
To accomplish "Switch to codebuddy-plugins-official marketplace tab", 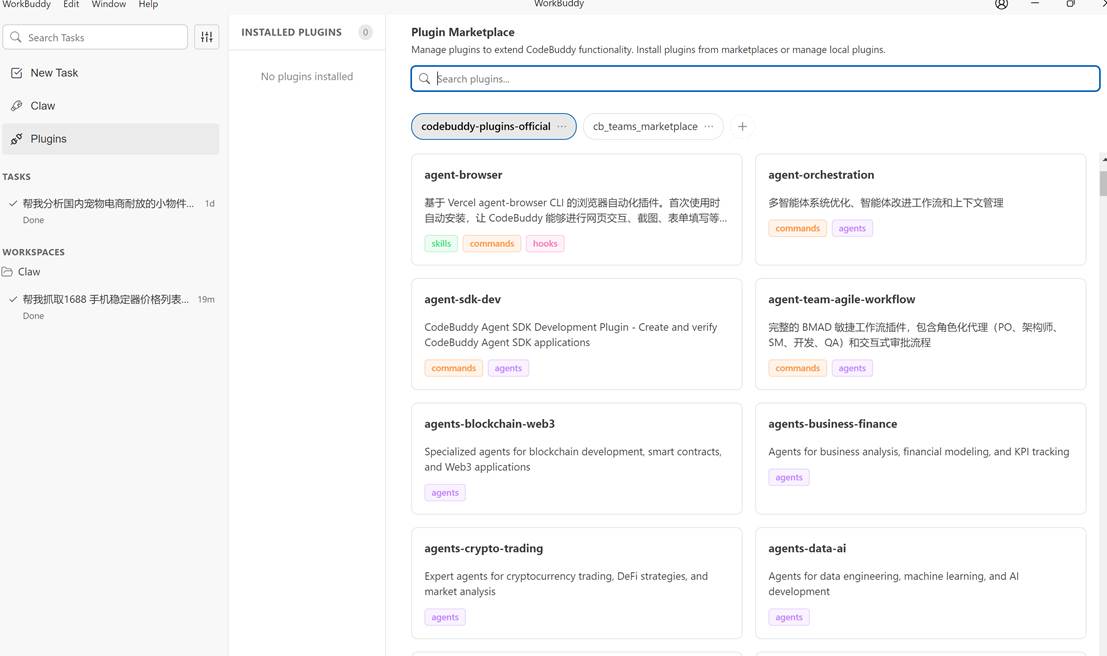I will tap(493, 126).
